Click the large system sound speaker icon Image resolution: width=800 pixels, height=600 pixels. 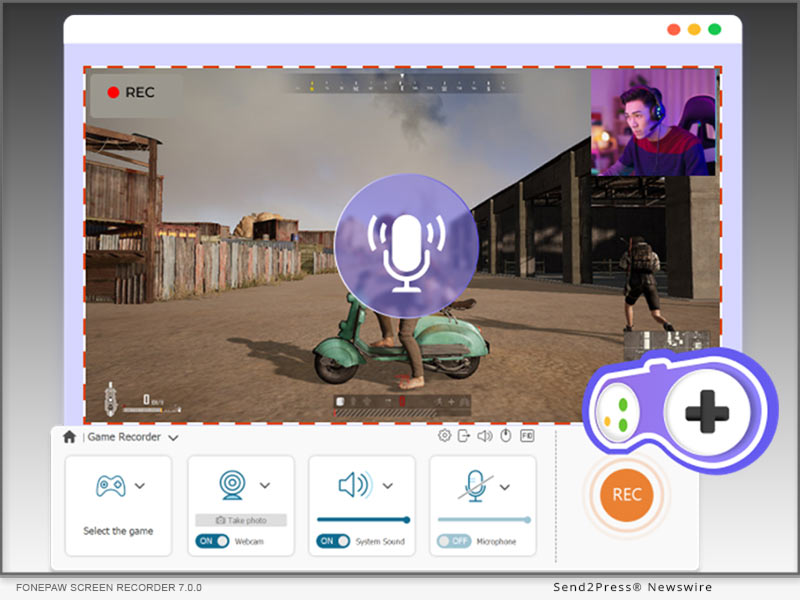[353, 486]
